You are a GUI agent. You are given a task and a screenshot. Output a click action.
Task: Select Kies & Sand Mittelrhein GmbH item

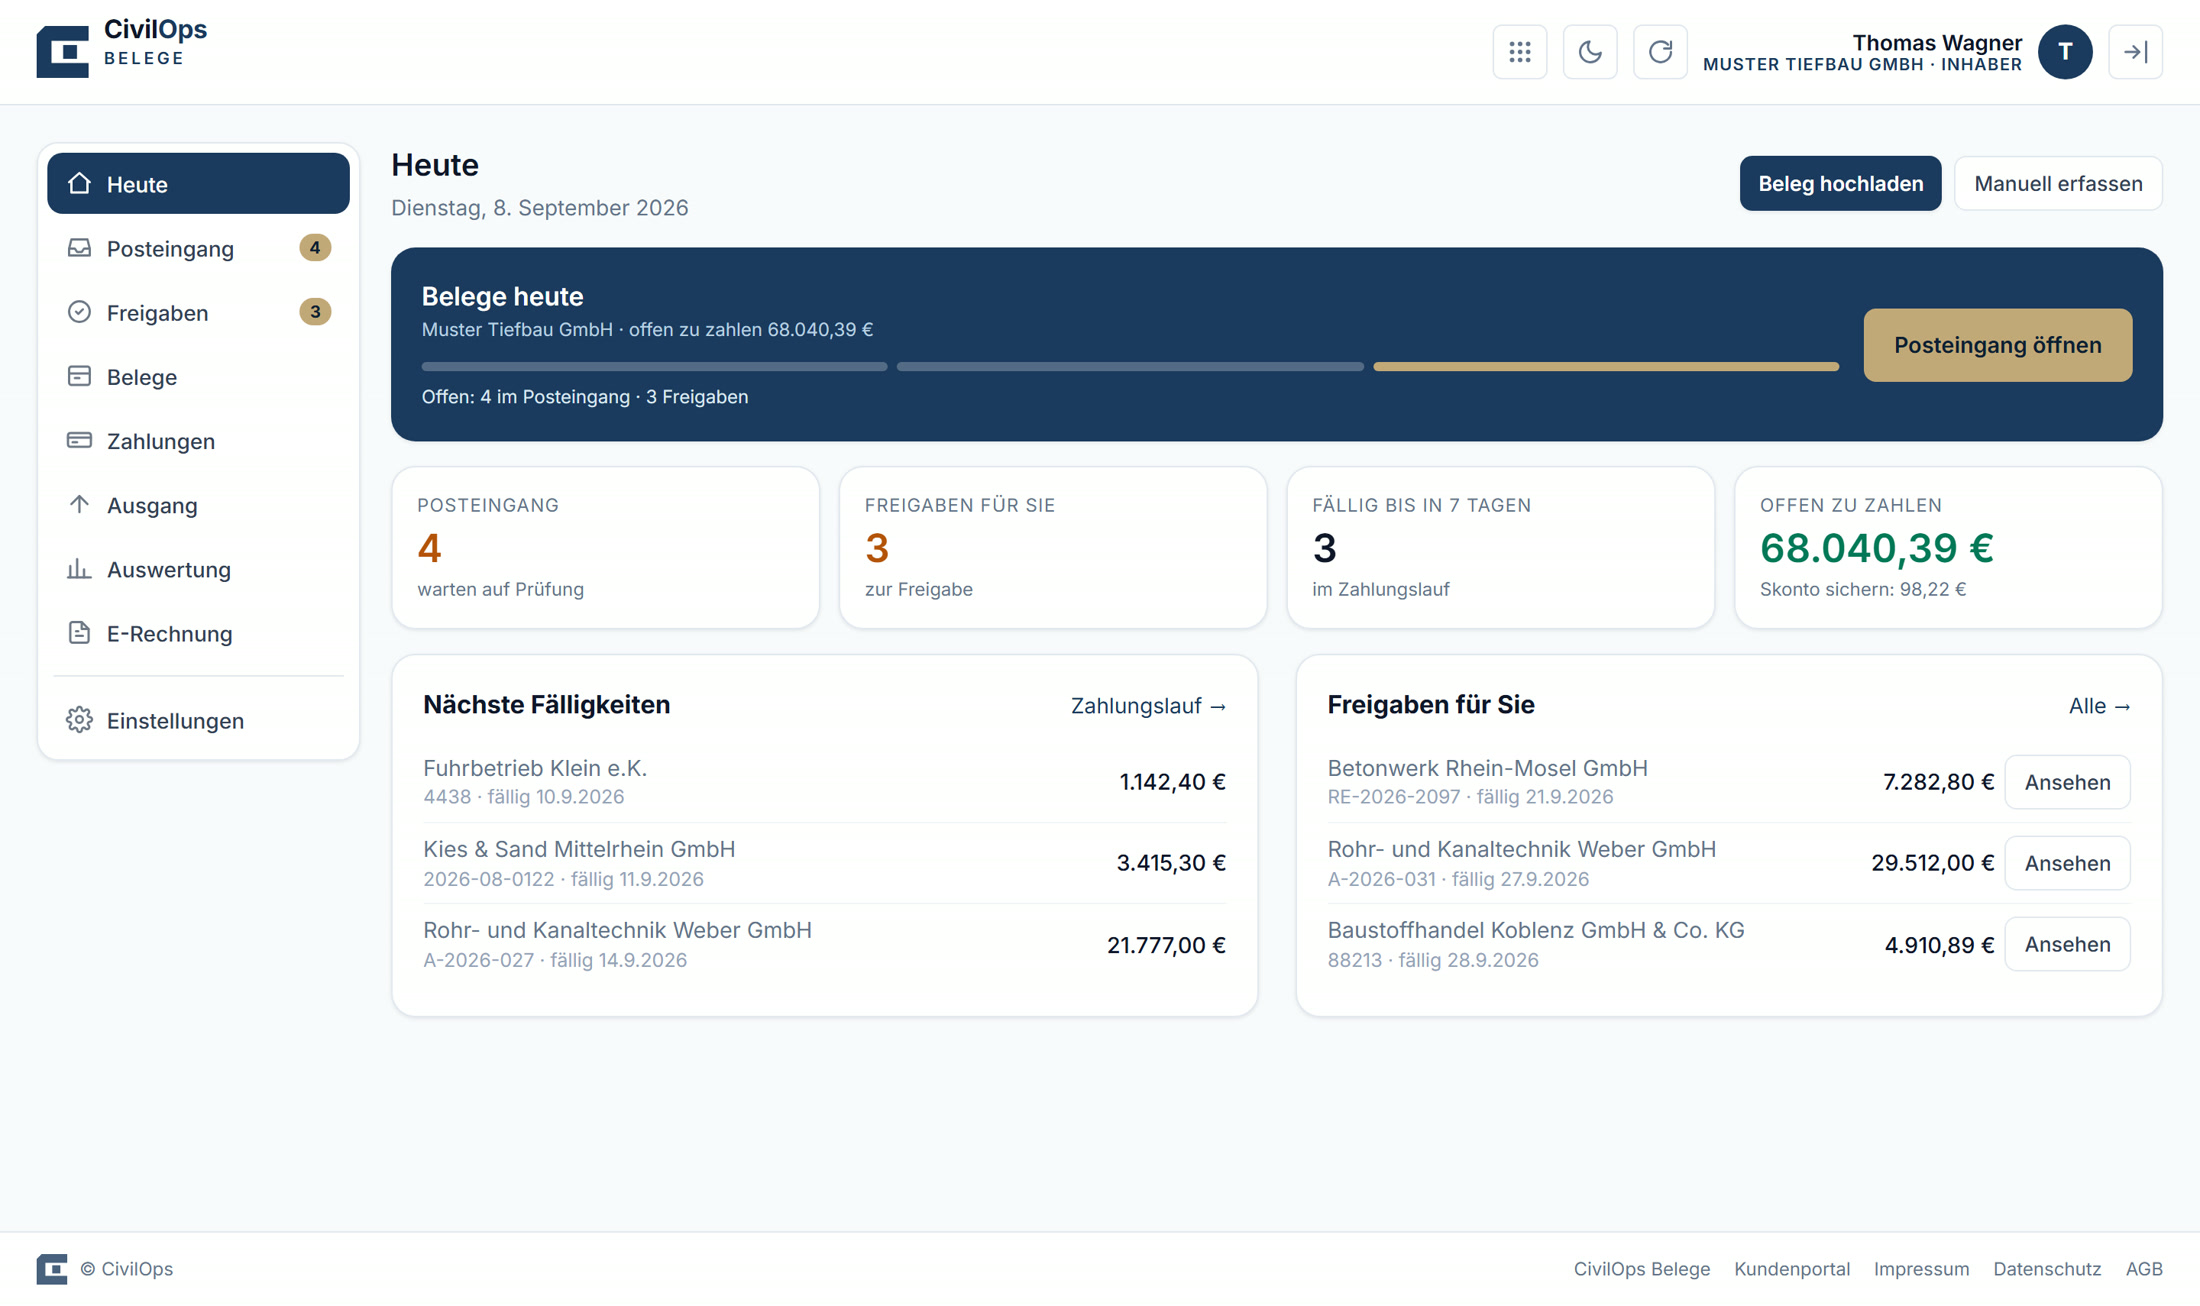[x=824, y=863]
